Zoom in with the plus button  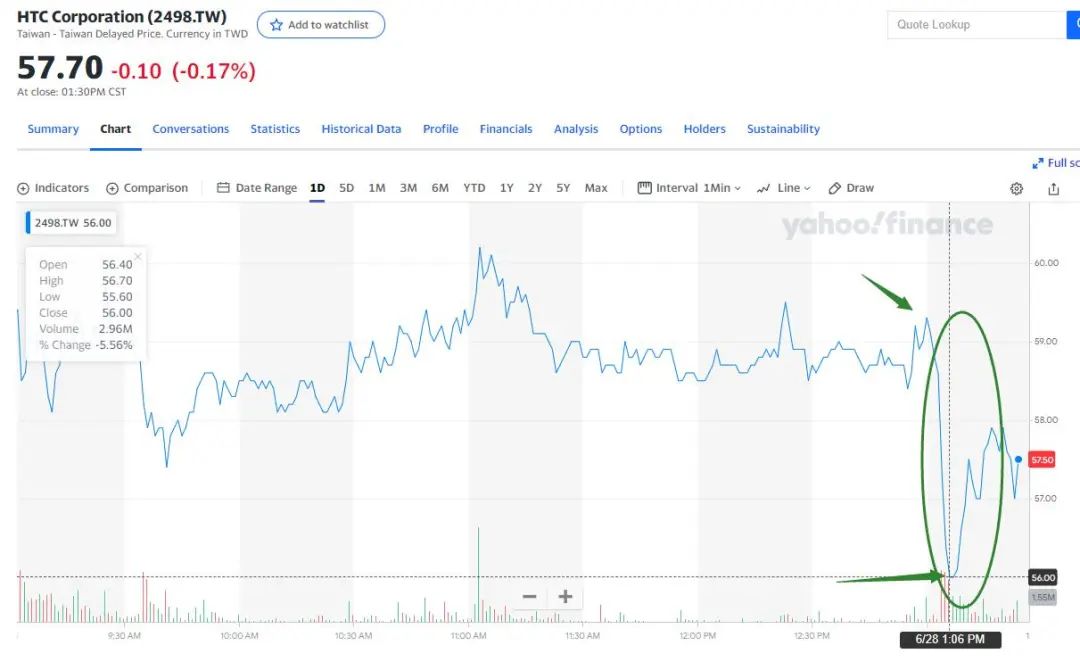[x=565, y=597]
